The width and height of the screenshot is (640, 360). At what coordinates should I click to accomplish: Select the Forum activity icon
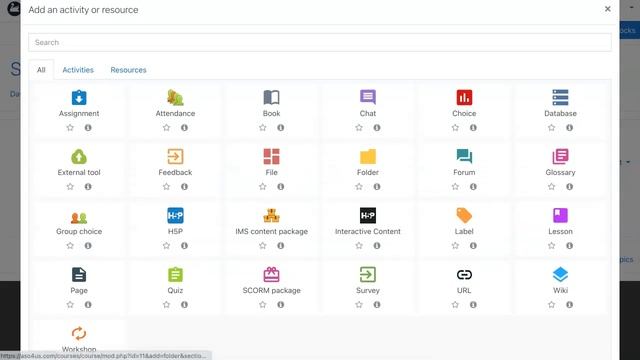click(464, 156)
